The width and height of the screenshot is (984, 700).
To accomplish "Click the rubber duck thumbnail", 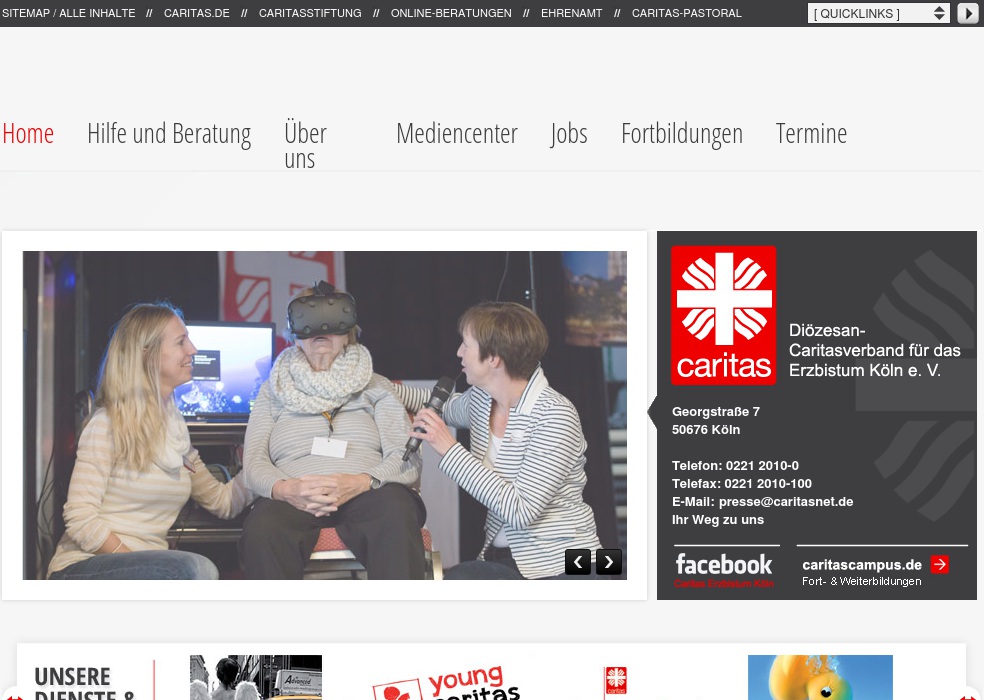I will pyautogui.click(x=820, y=678).
